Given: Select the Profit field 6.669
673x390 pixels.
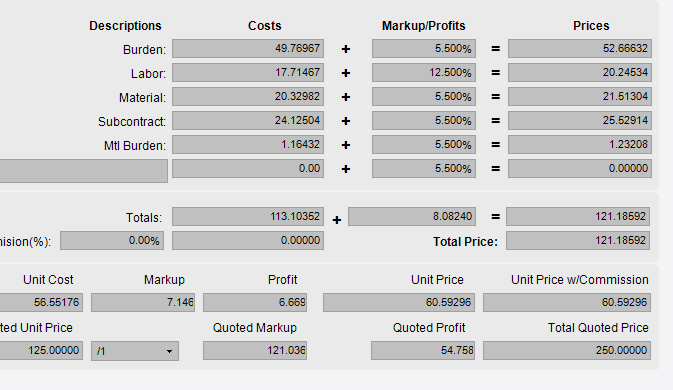Looking at the screenshot, I should pos(255,302).
